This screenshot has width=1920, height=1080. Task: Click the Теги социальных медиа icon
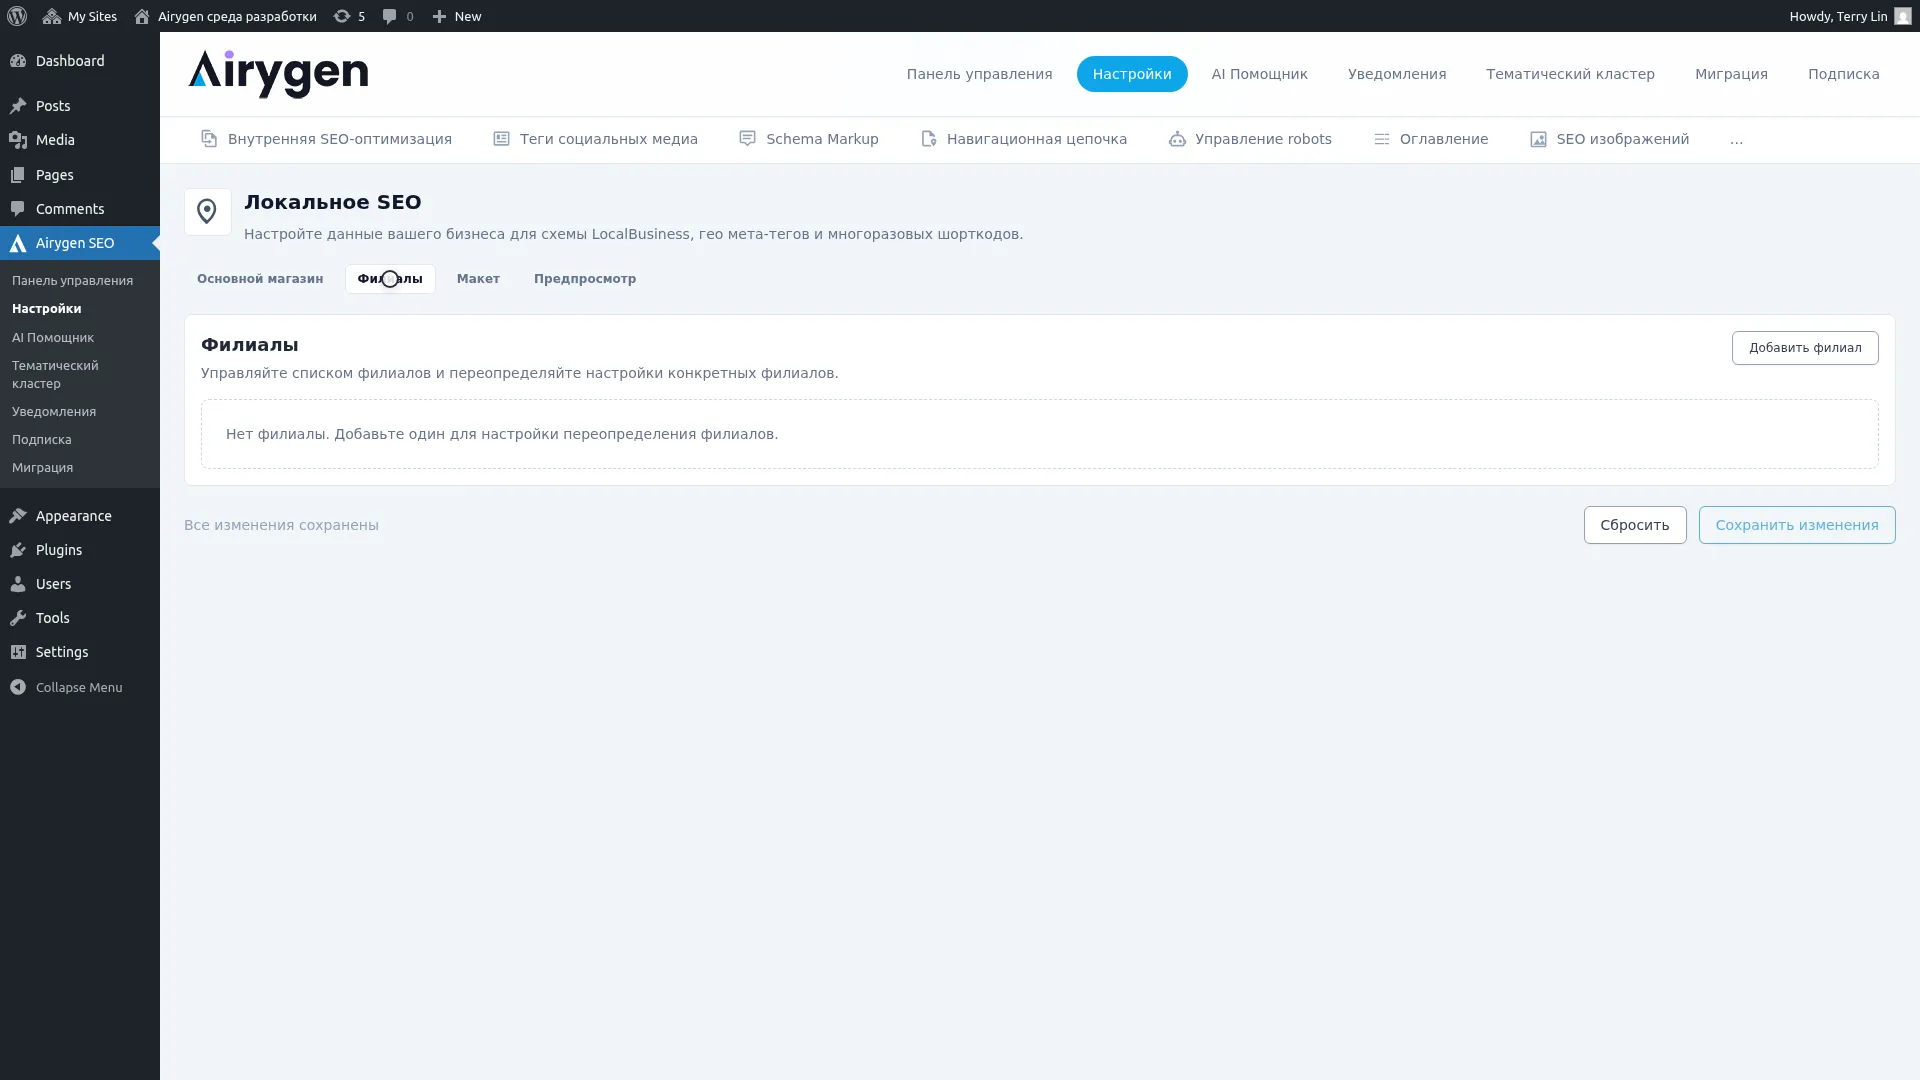(501, 139)
